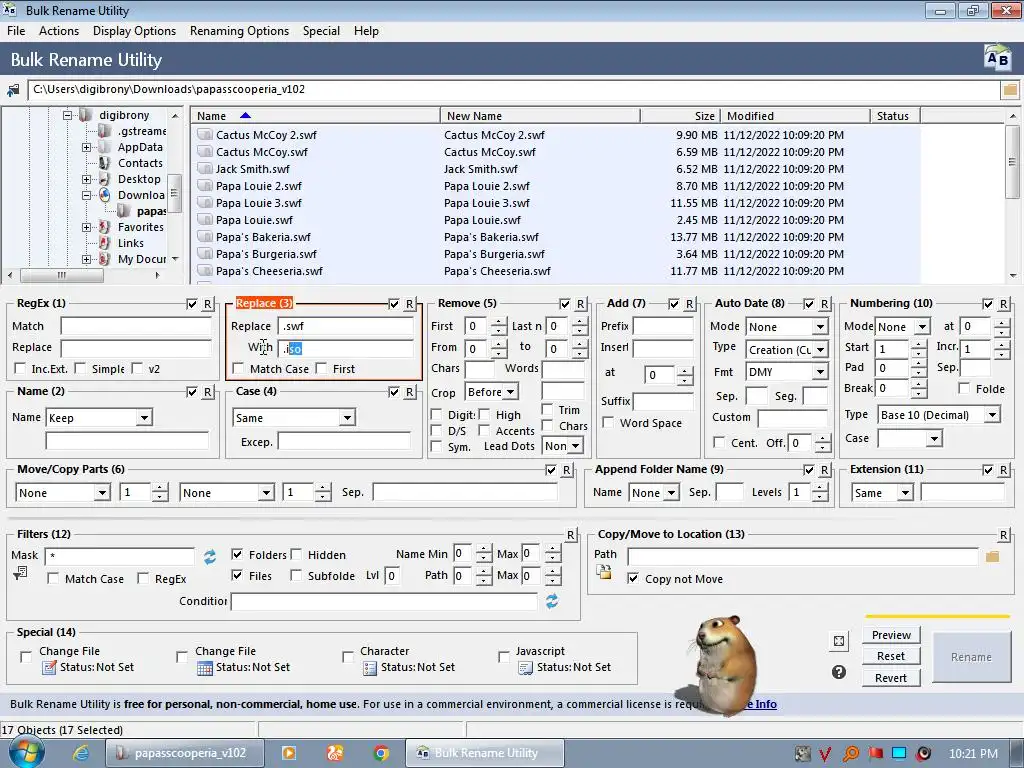The image size is (1024, 768).
Task: Open the Special menu
Action: click(321, 31)
